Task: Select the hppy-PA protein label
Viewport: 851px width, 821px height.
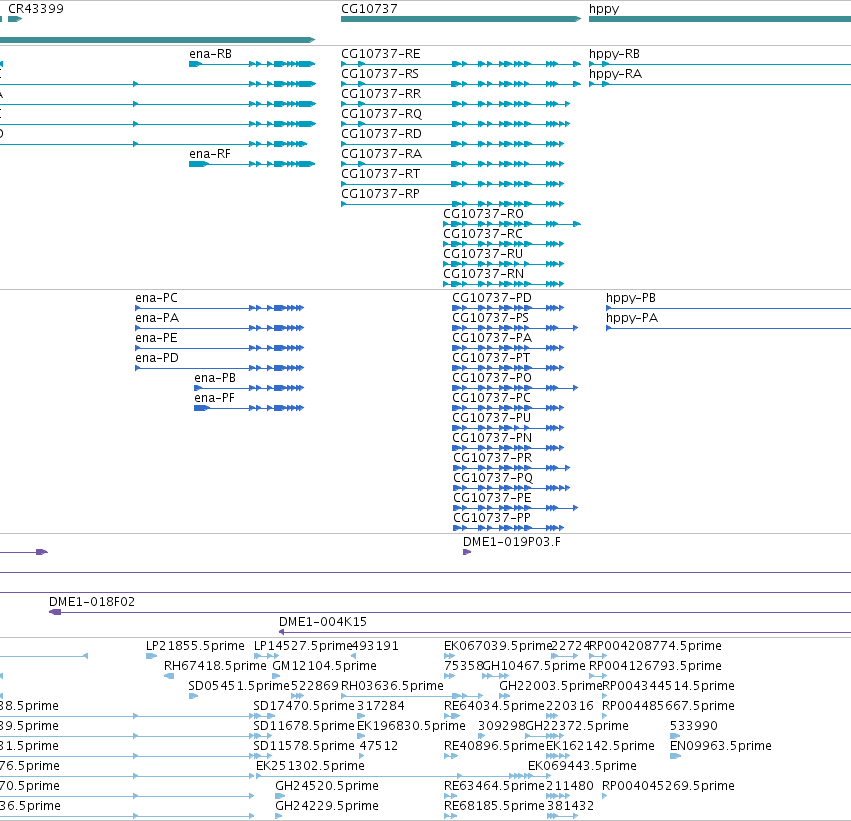Action: (x=632, y=319)
